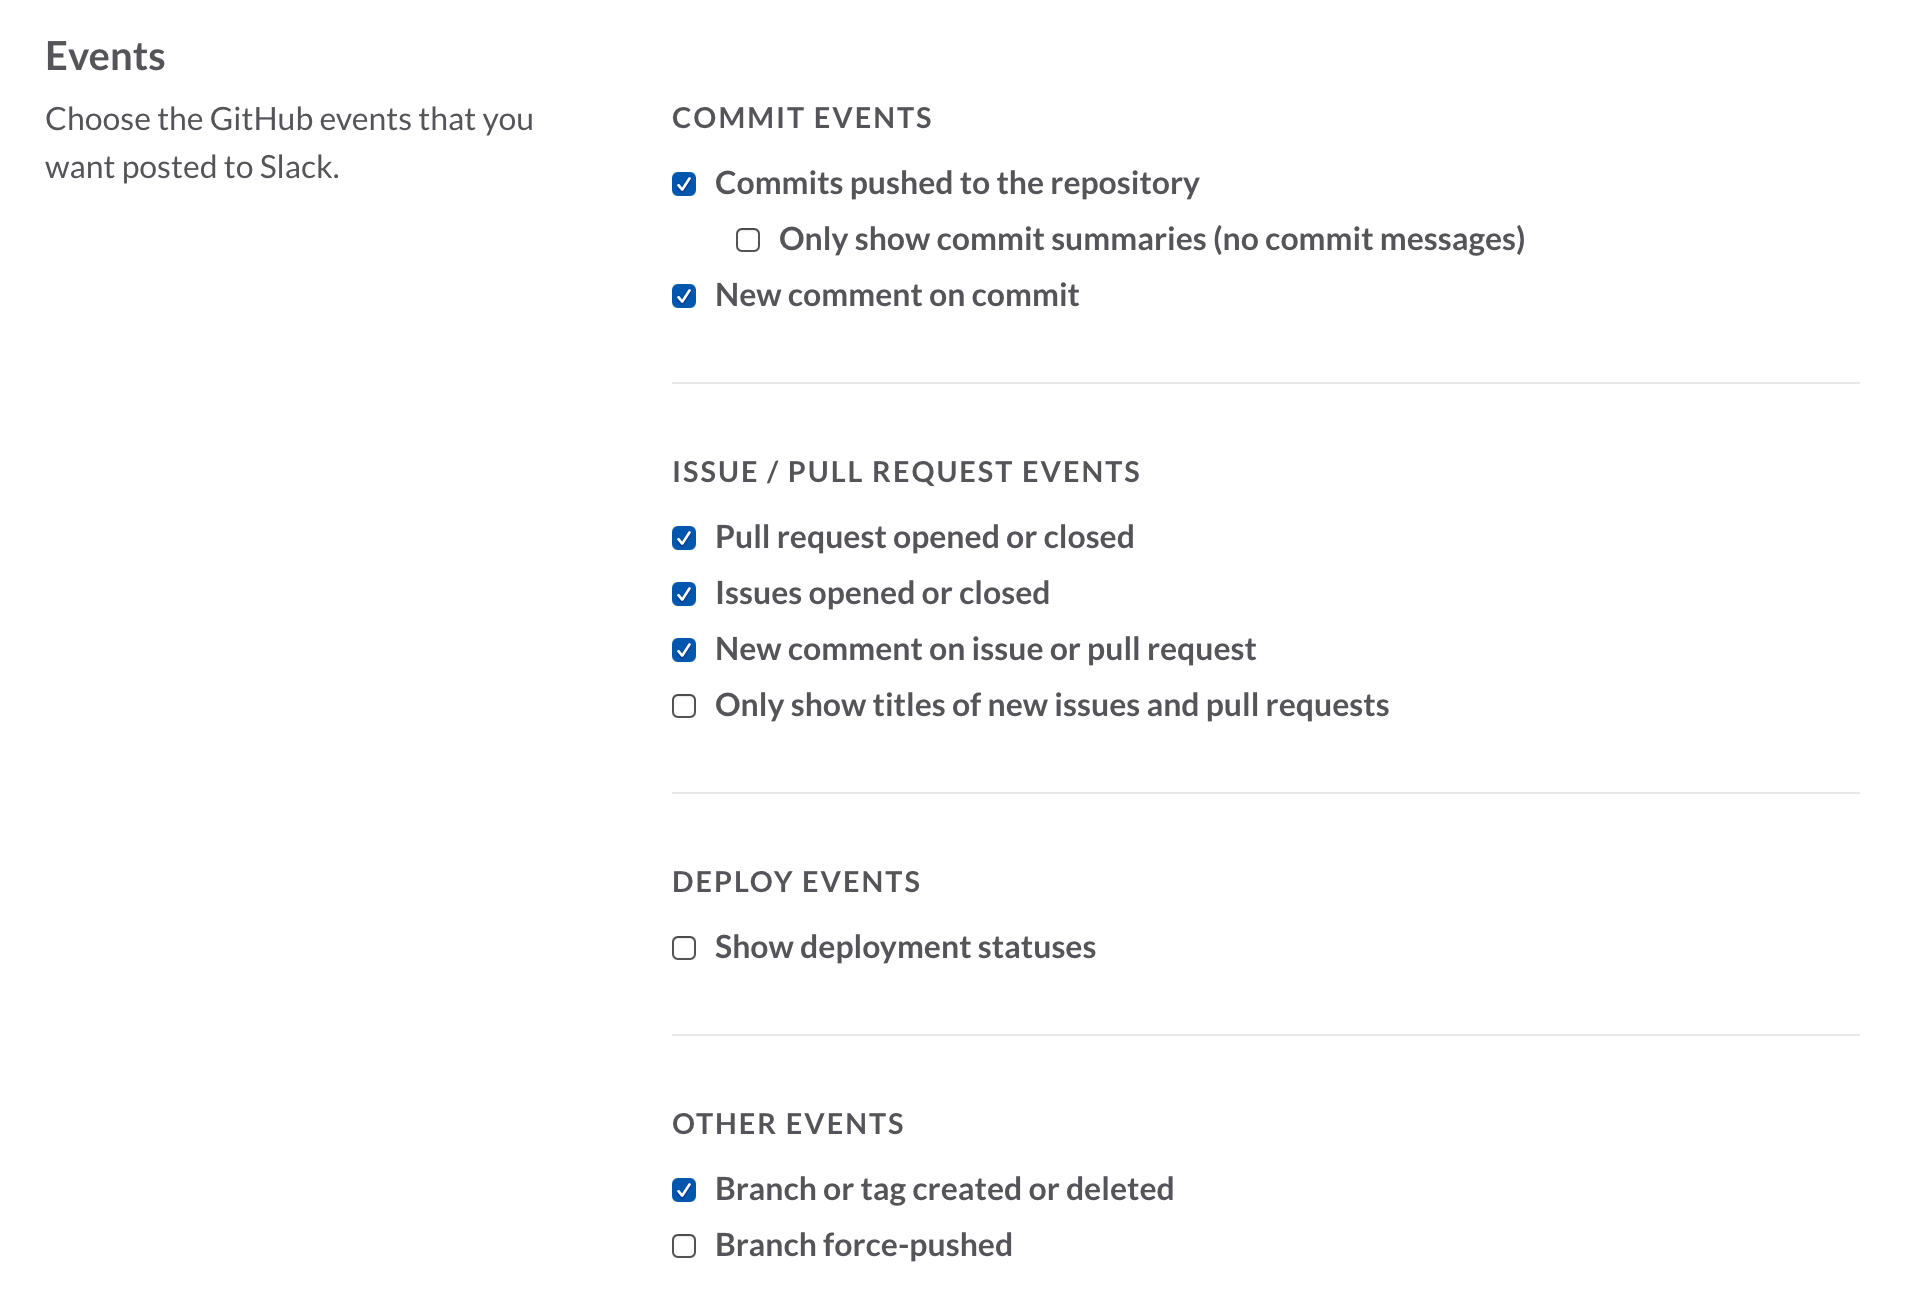Enable the Show deployment statuses checkbox
This screenshot has height=1308, width=1912.
coord(684,948)
